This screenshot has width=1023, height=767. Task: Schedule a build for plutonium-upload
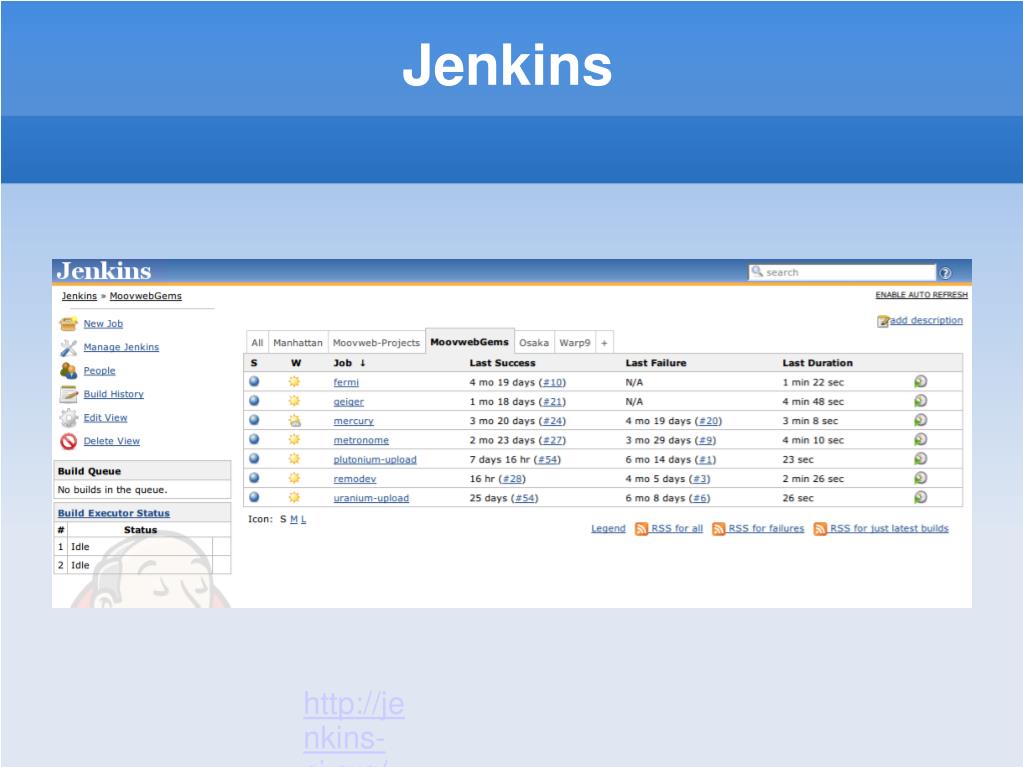pos(921,459)
